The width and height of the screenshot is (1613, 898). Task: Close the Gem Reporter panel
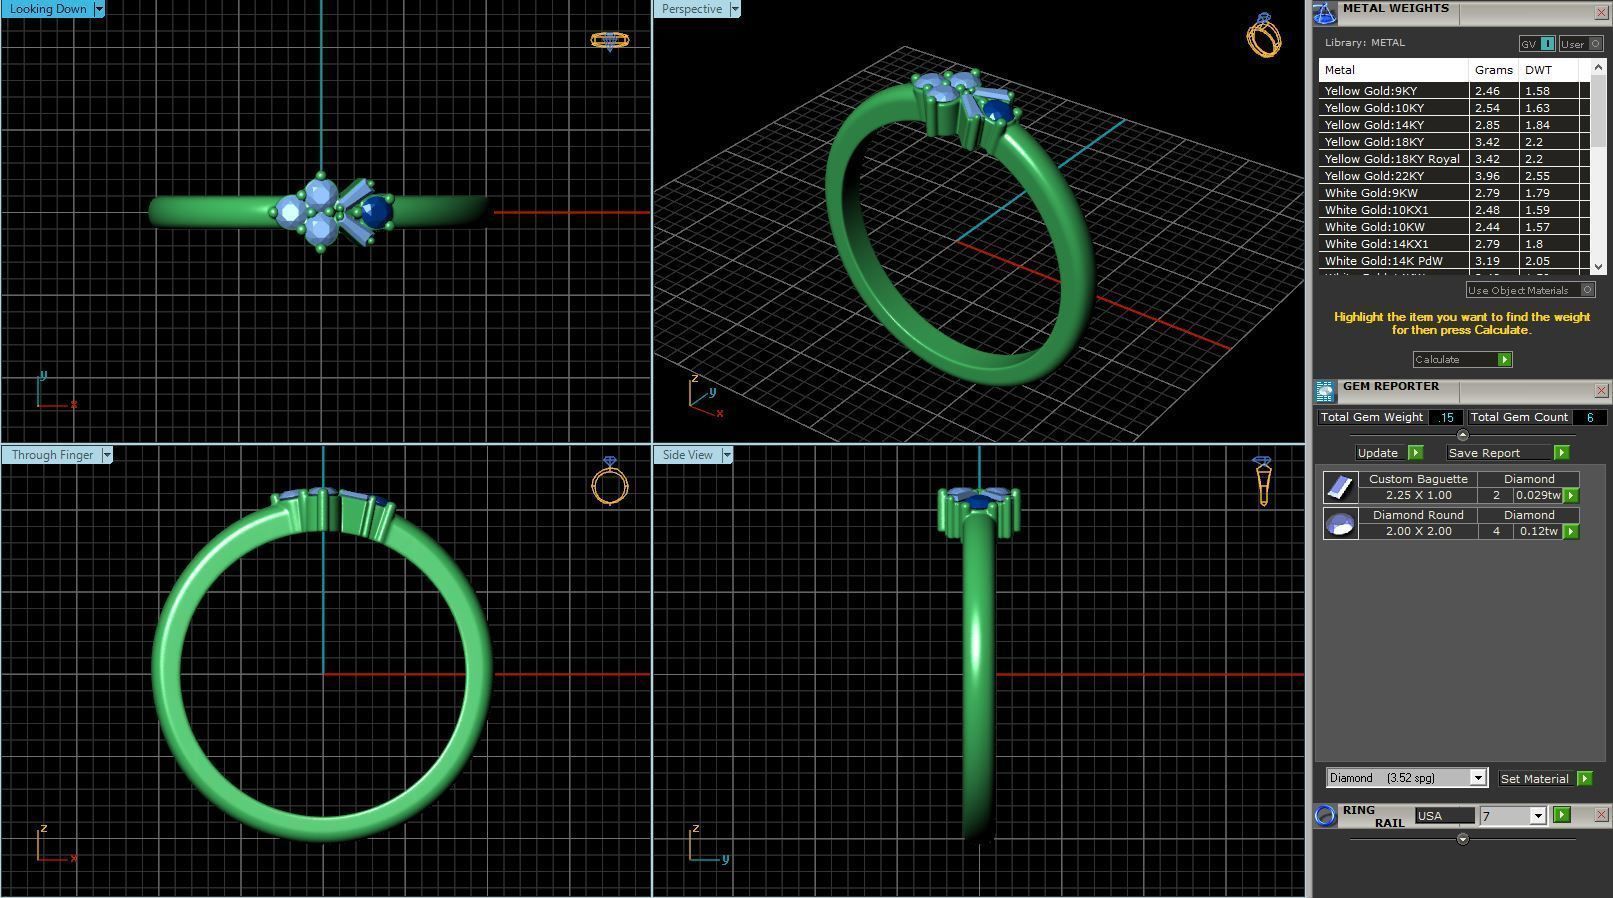(1601, 391)
